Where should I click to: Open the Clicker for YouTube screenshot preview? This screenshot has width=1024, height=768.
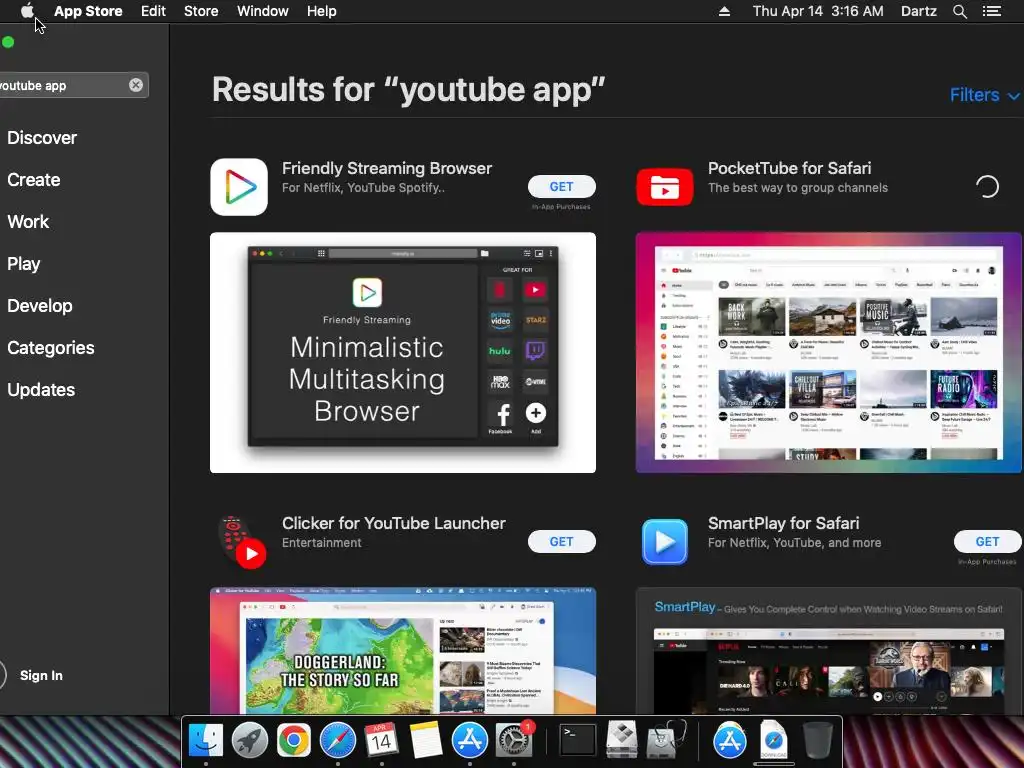pos(403,650)
